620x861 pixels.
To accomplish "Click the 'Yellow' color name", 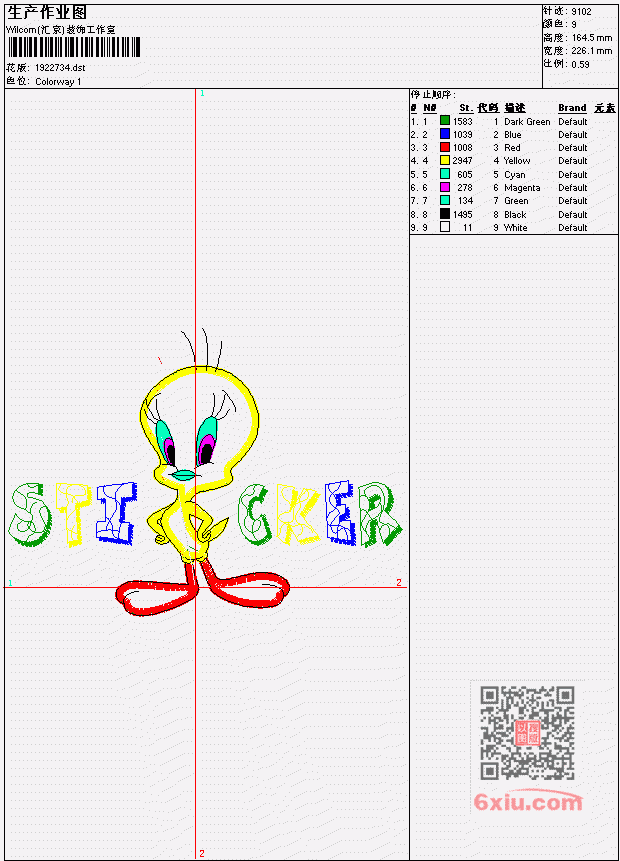I will pyautogui.click(x=517, y=161).
